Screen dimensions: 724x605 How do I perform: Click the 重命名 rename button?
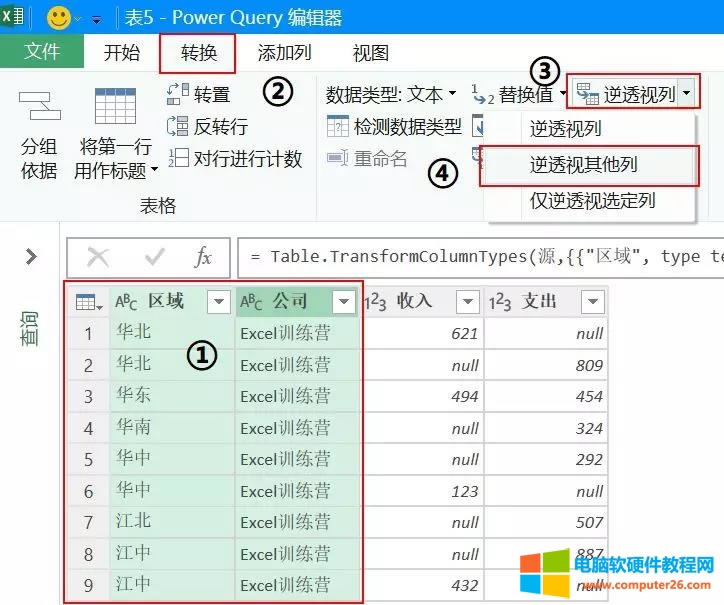(367, 158)
